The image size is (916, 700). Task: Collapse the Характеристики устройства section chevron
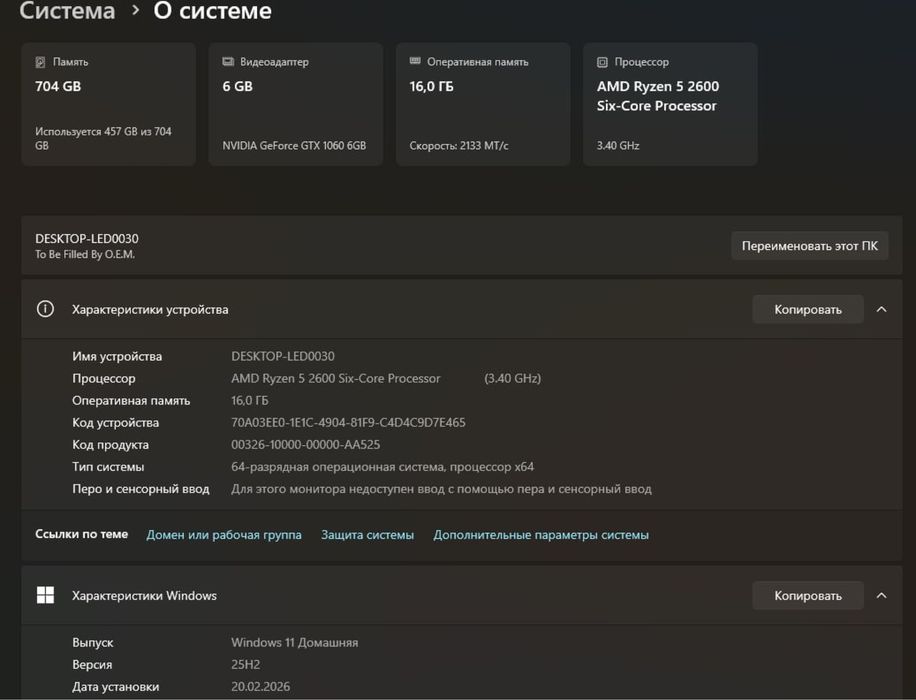tap(882, 309)
